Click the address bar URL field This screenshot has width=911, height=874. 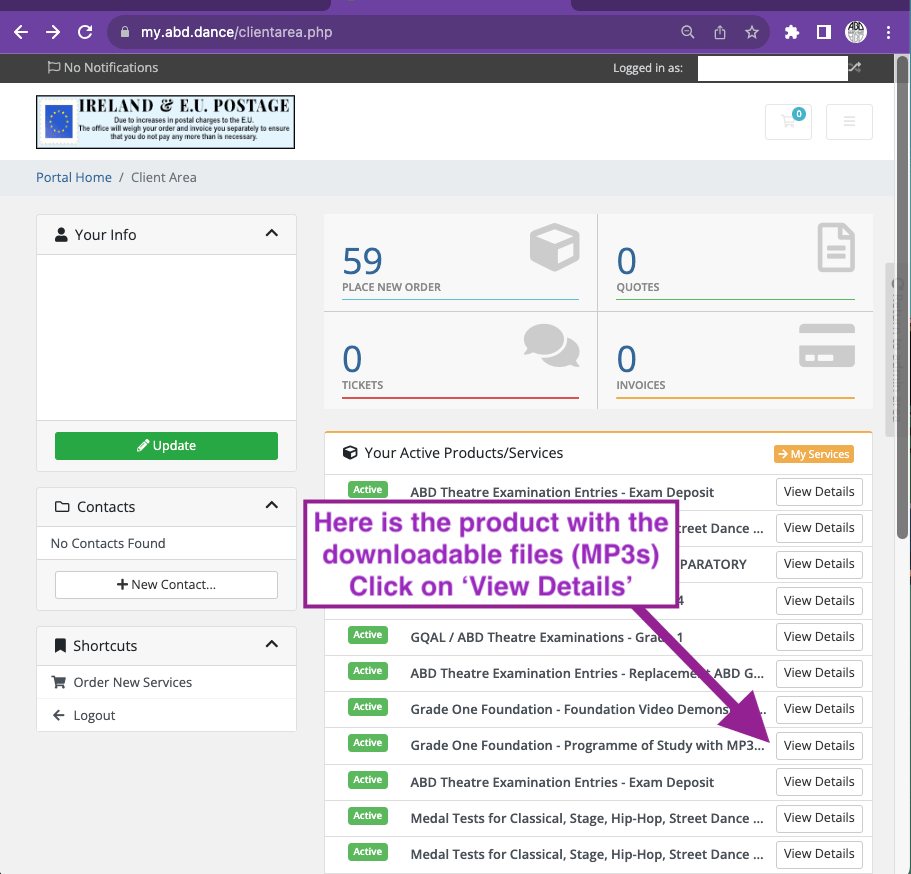coord(400,32)
